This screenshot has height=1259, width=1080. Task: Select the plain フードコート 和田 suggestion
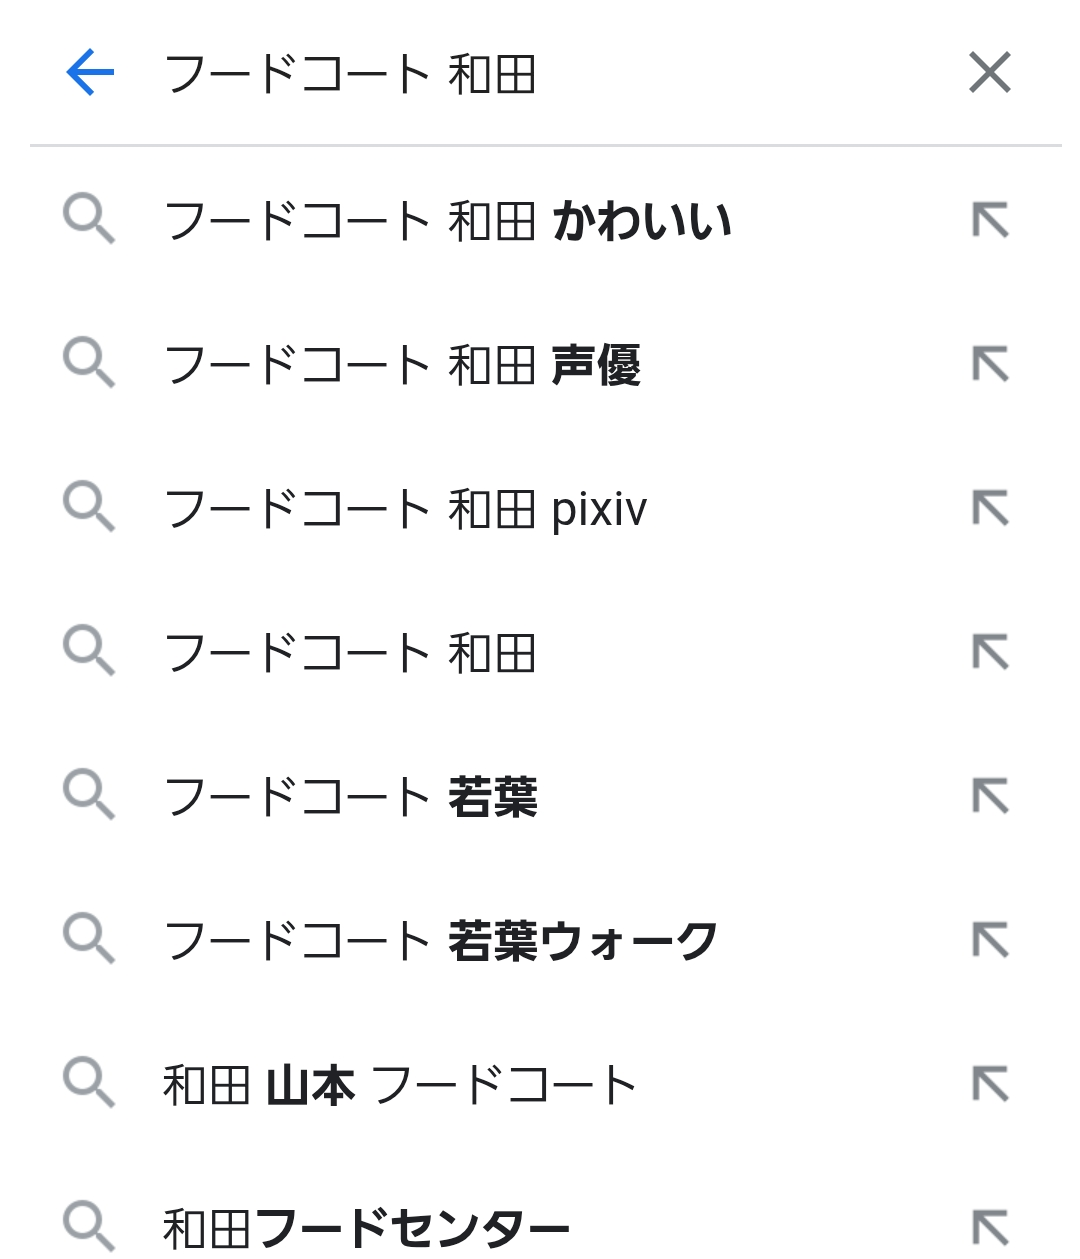click(x=350, y=653)
